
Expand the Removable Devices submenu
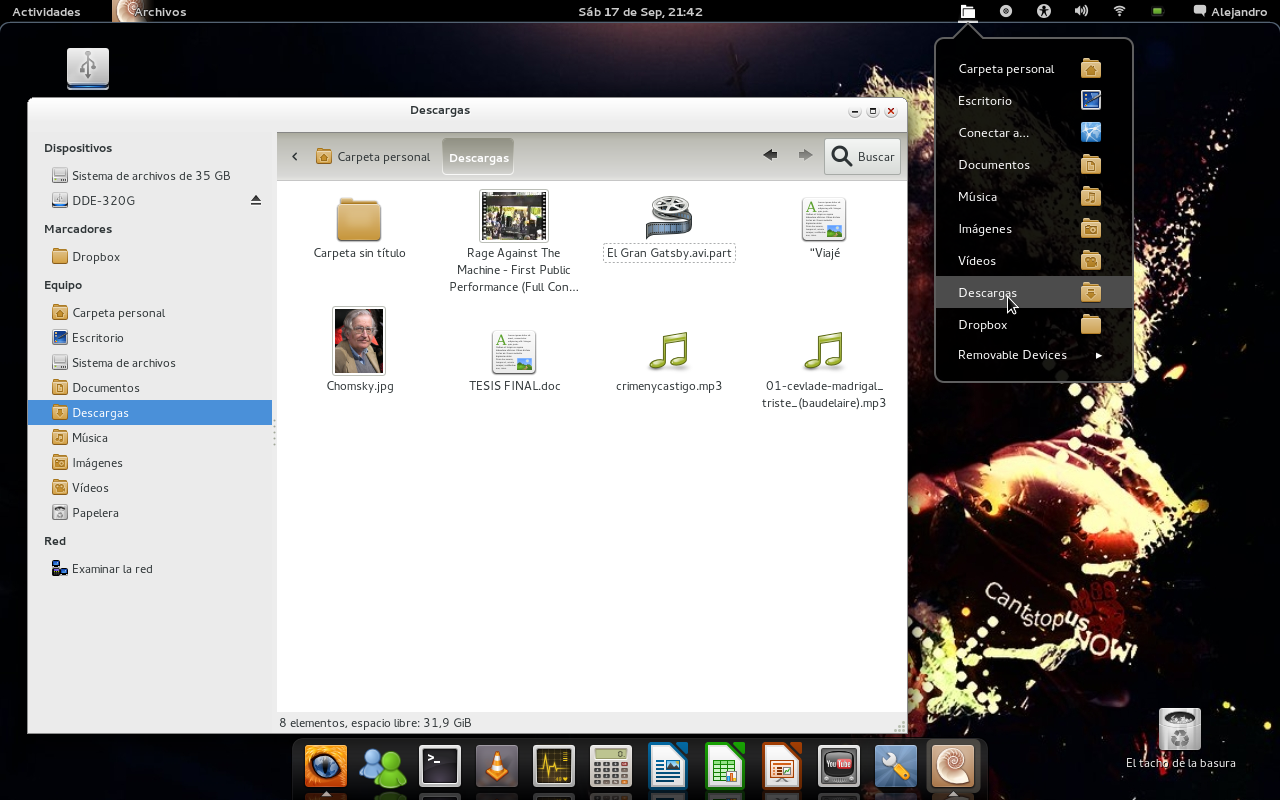pyautogui.click(x=1034, y=355)
